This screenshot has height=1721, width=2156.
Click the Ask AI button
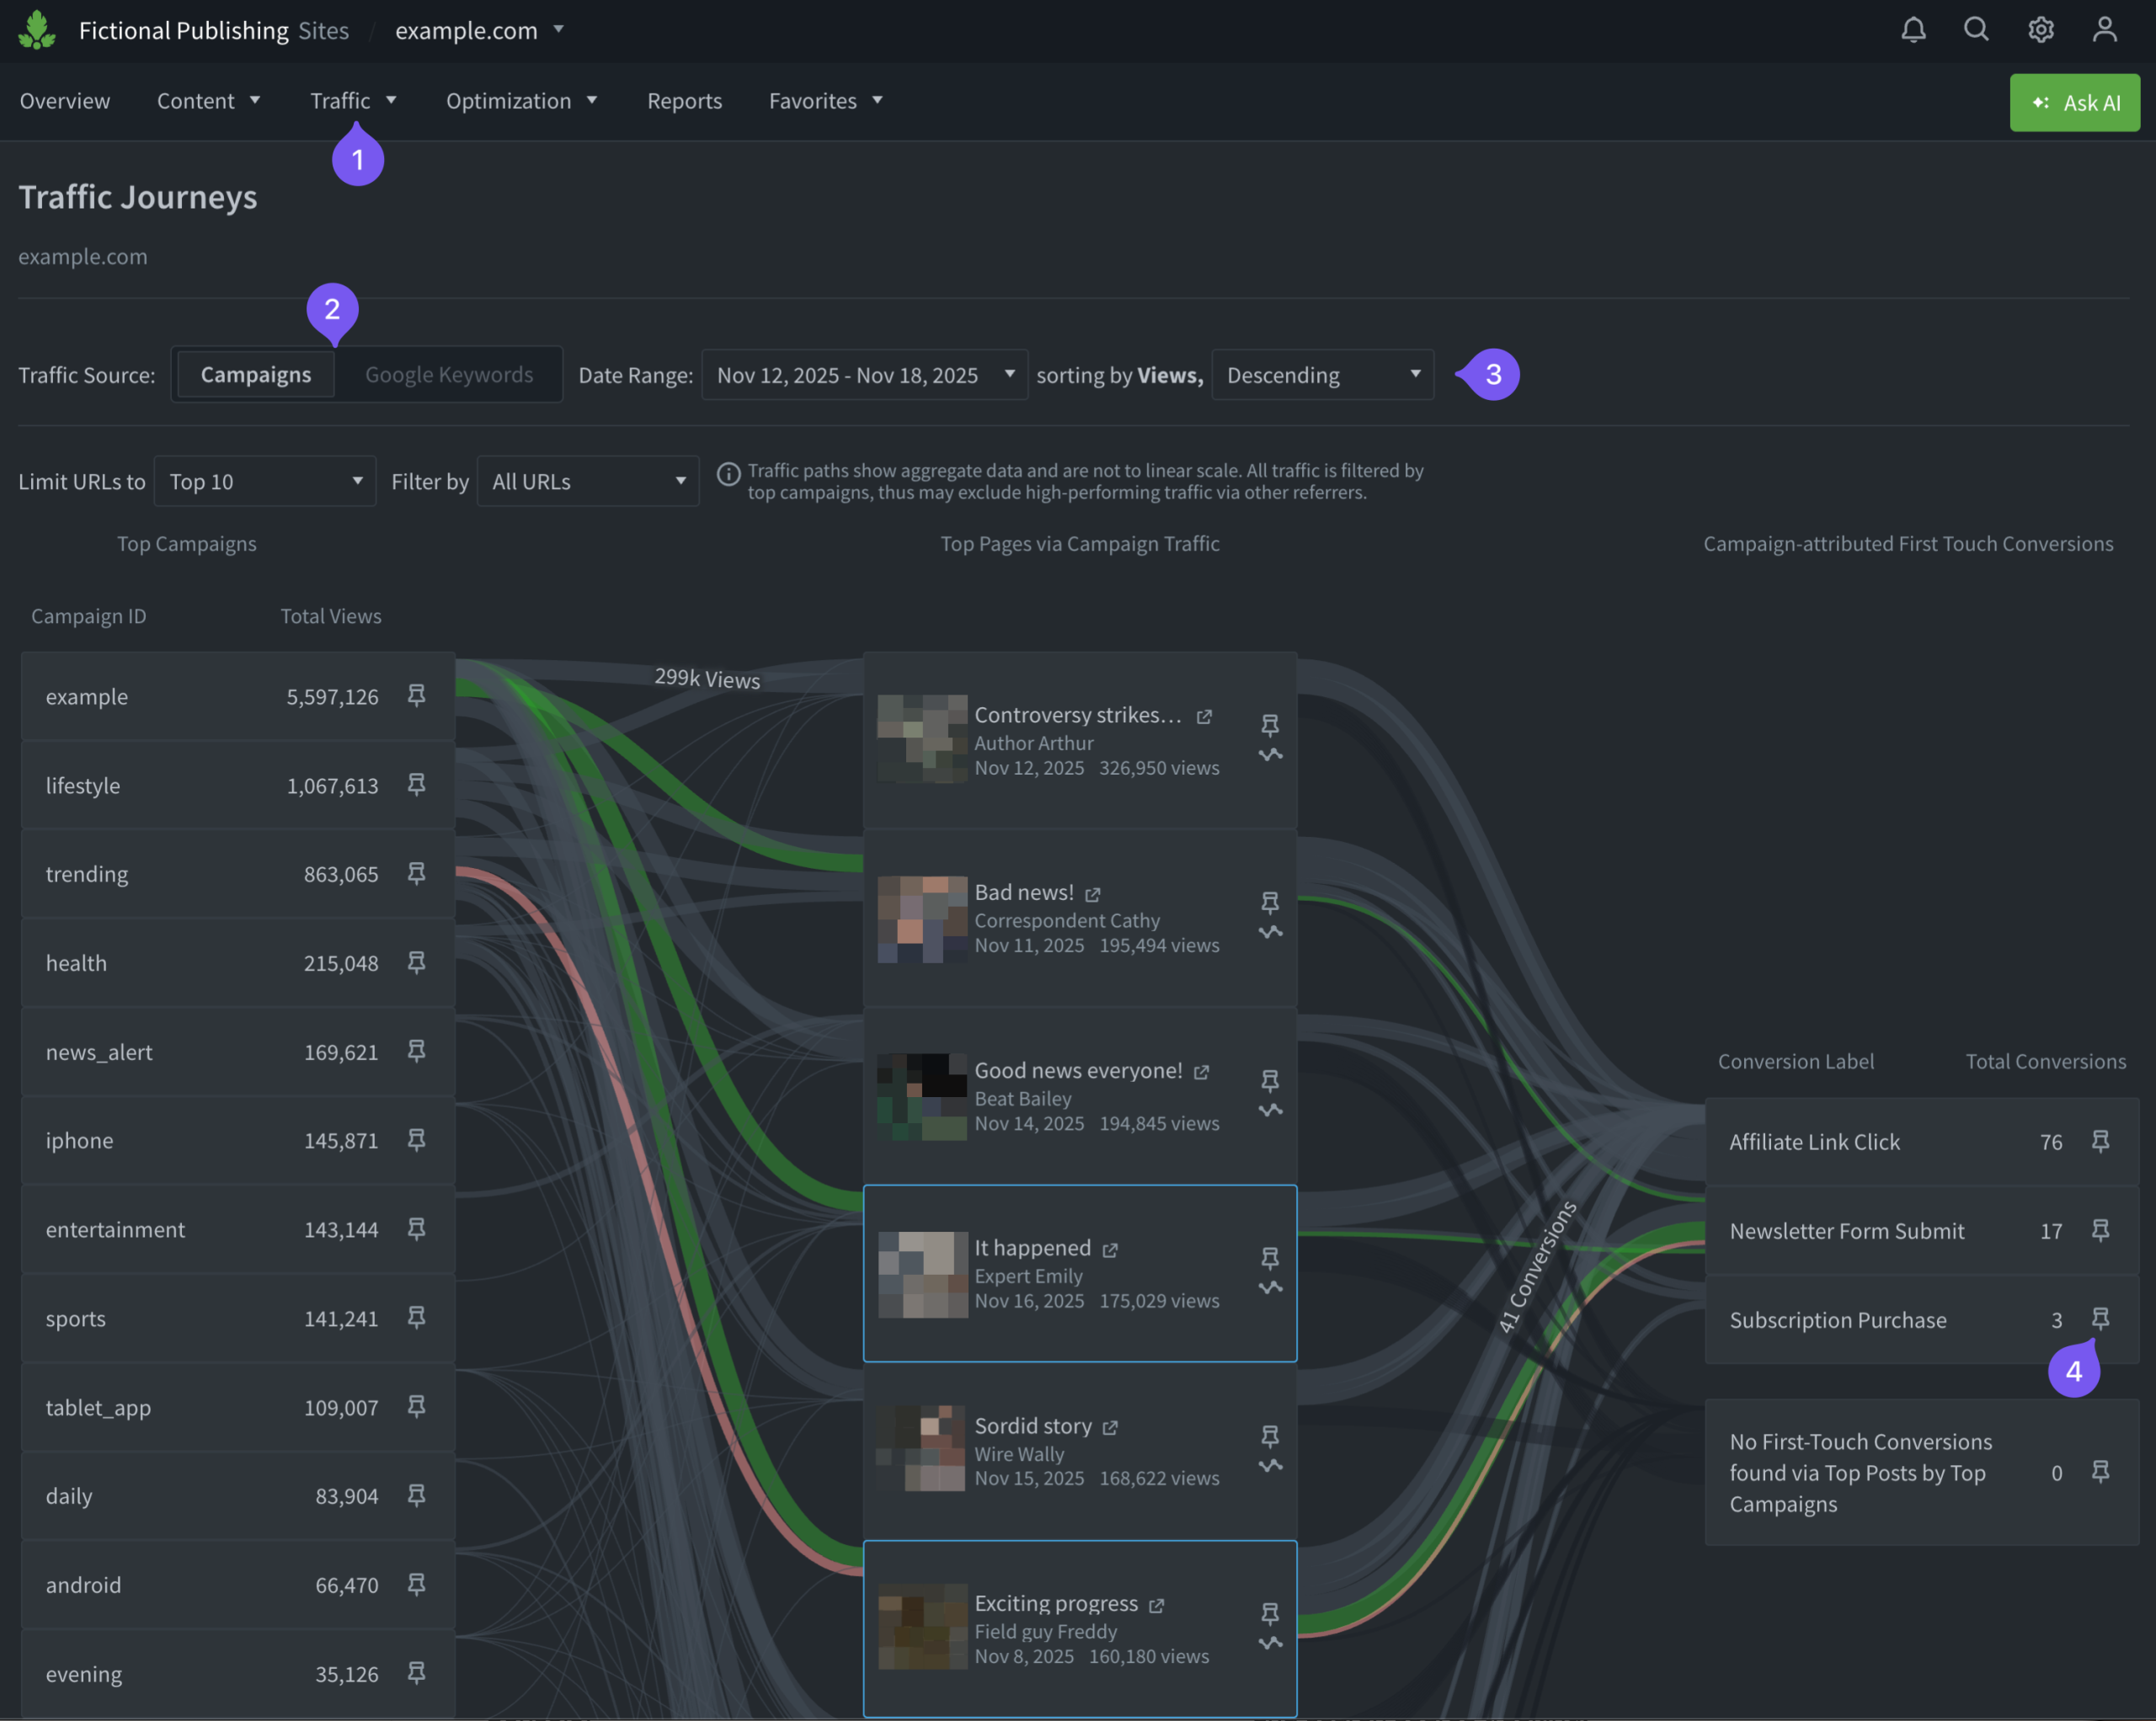click(2074, 103)
